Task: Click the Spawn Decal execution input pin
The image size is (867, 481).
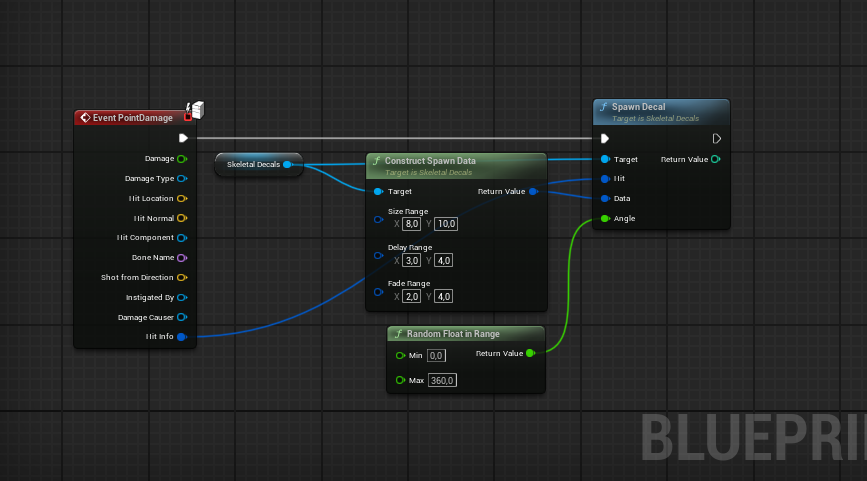Action: tap(604, 139)
